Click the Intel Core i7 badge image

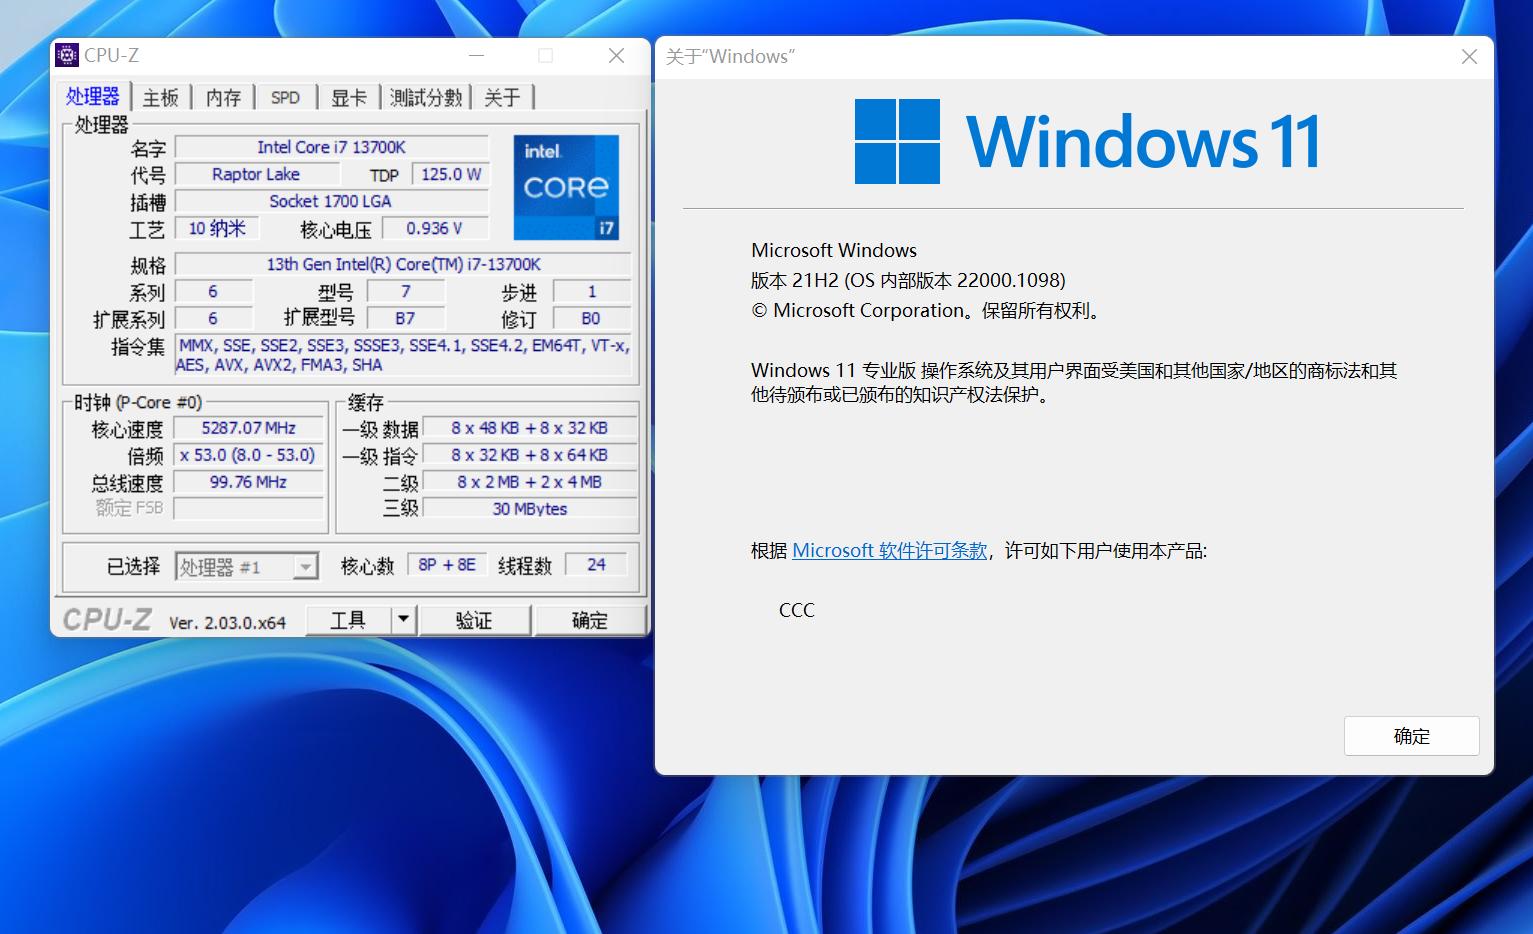coord(566,187)
